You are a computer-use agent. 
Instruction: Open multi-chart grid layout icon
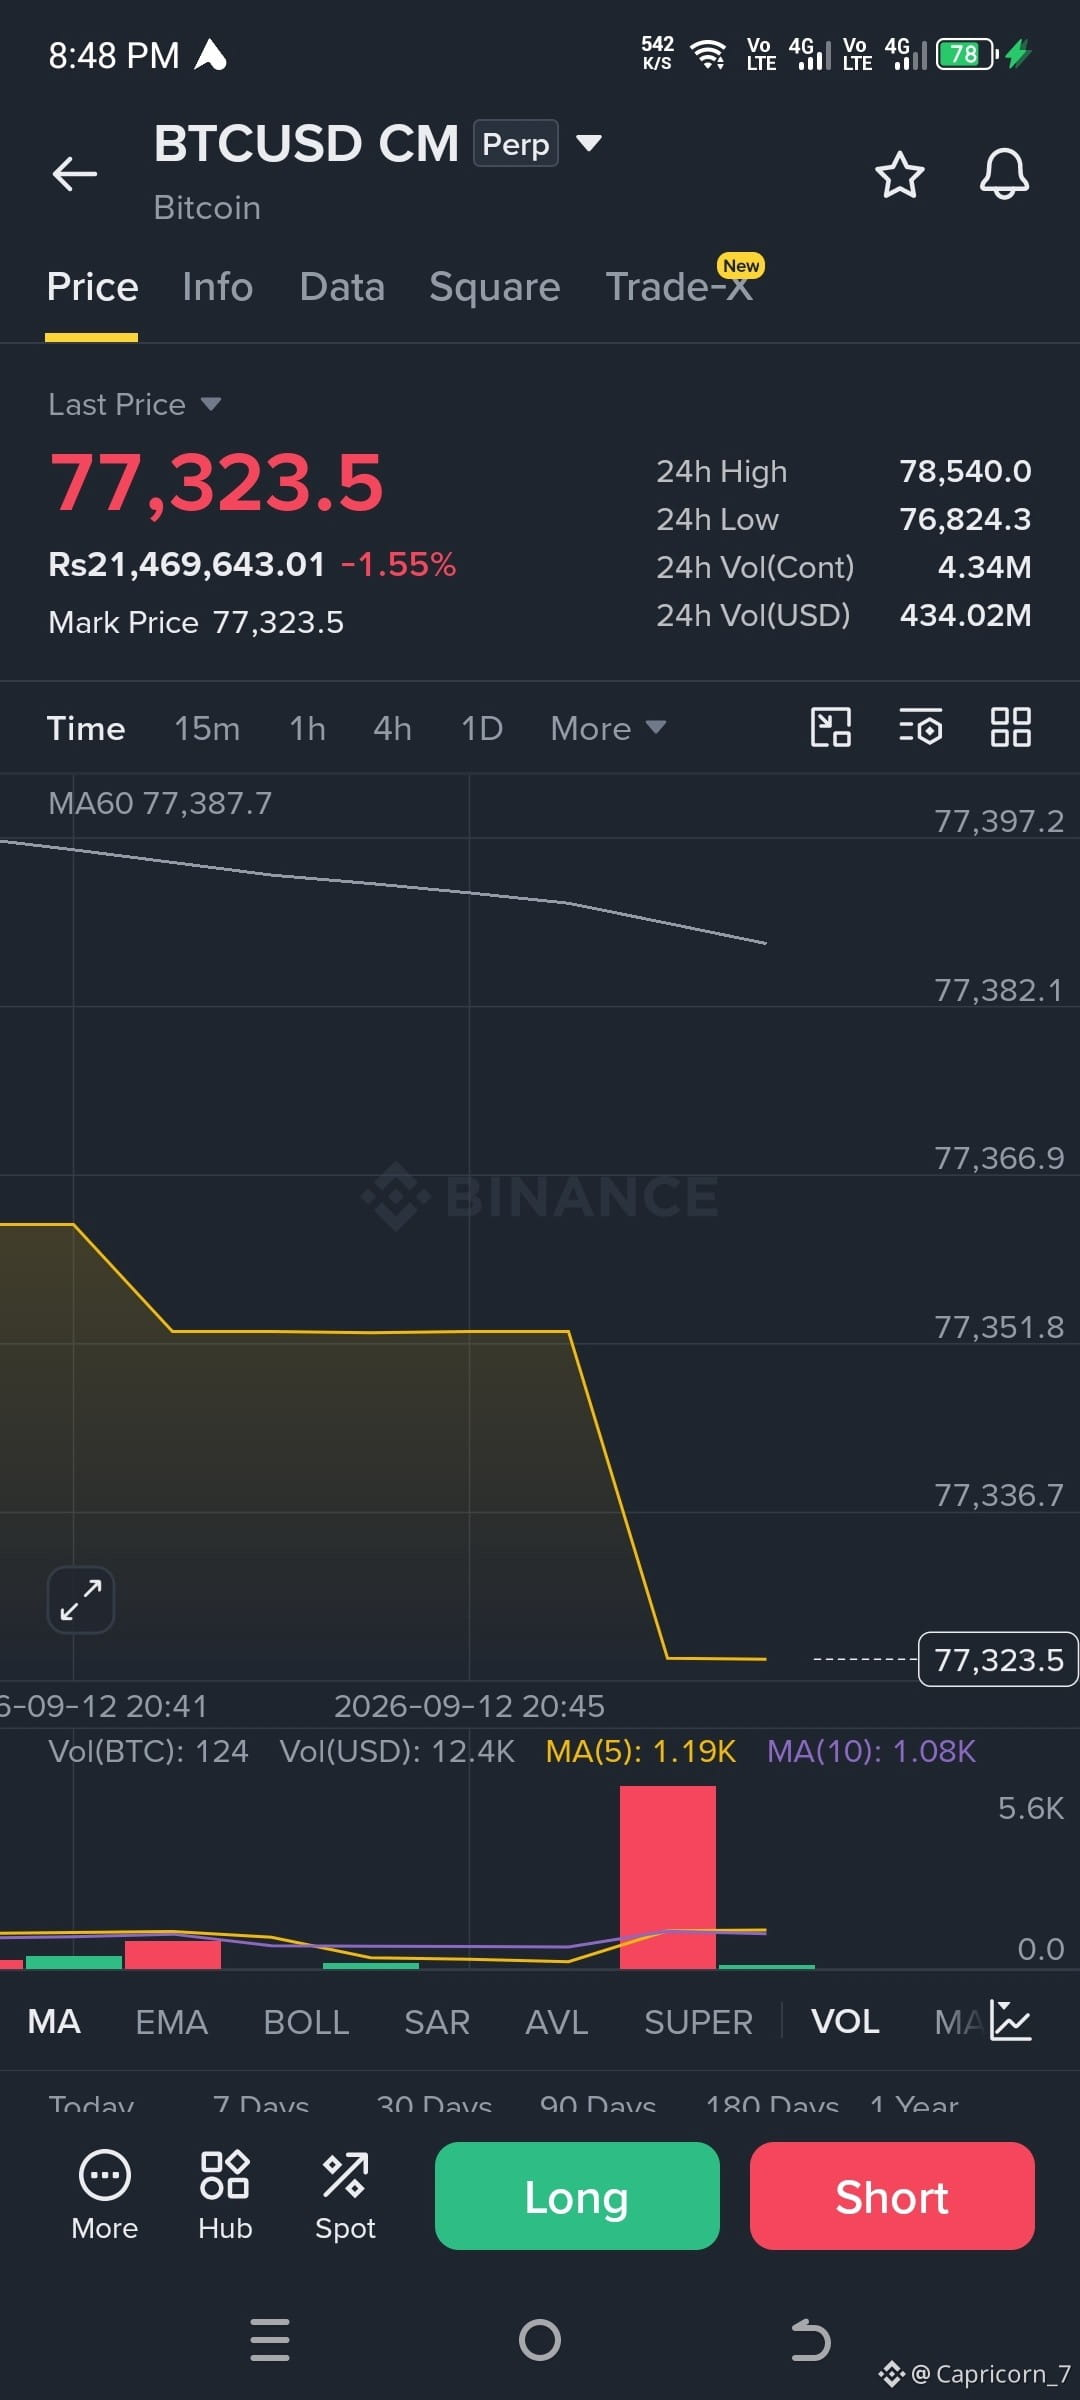pos(1010,727)
